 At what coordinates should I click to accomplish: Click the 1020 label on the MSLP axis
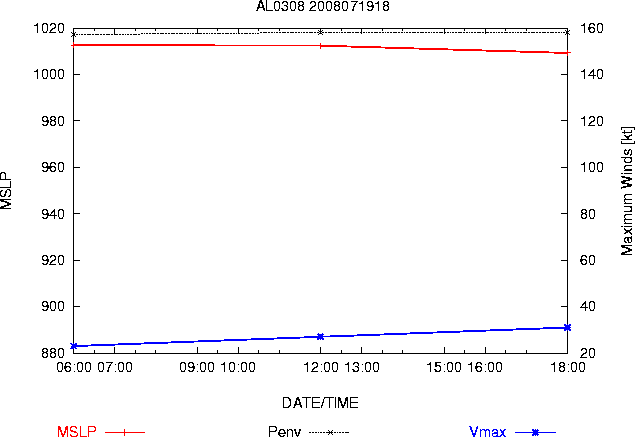coord(49,28)
